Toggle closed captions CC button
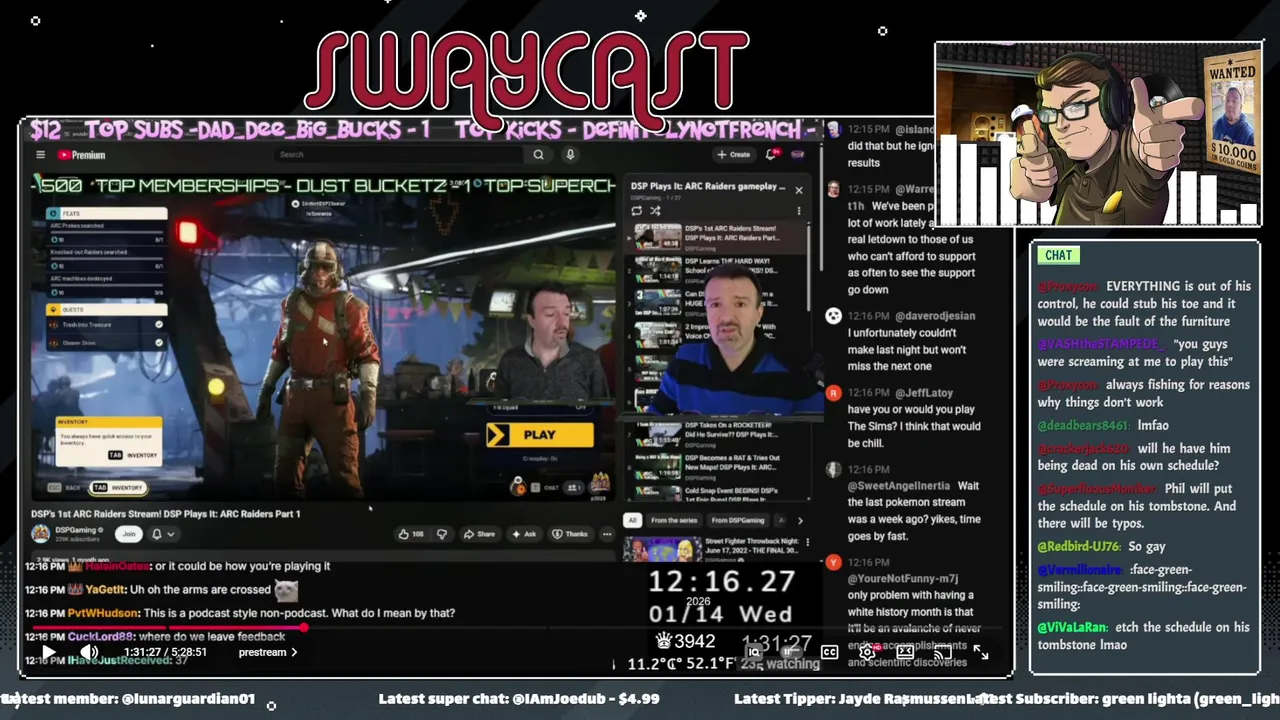This screenshot has height=720, width=1280. pos(829,652)
